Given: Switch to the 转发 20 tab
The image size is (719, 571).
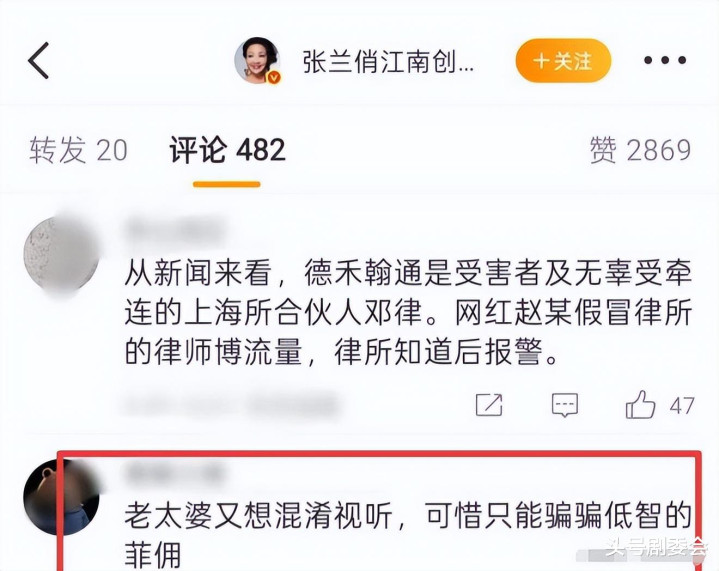Looking at the screenshot, I should coord(78,150).
